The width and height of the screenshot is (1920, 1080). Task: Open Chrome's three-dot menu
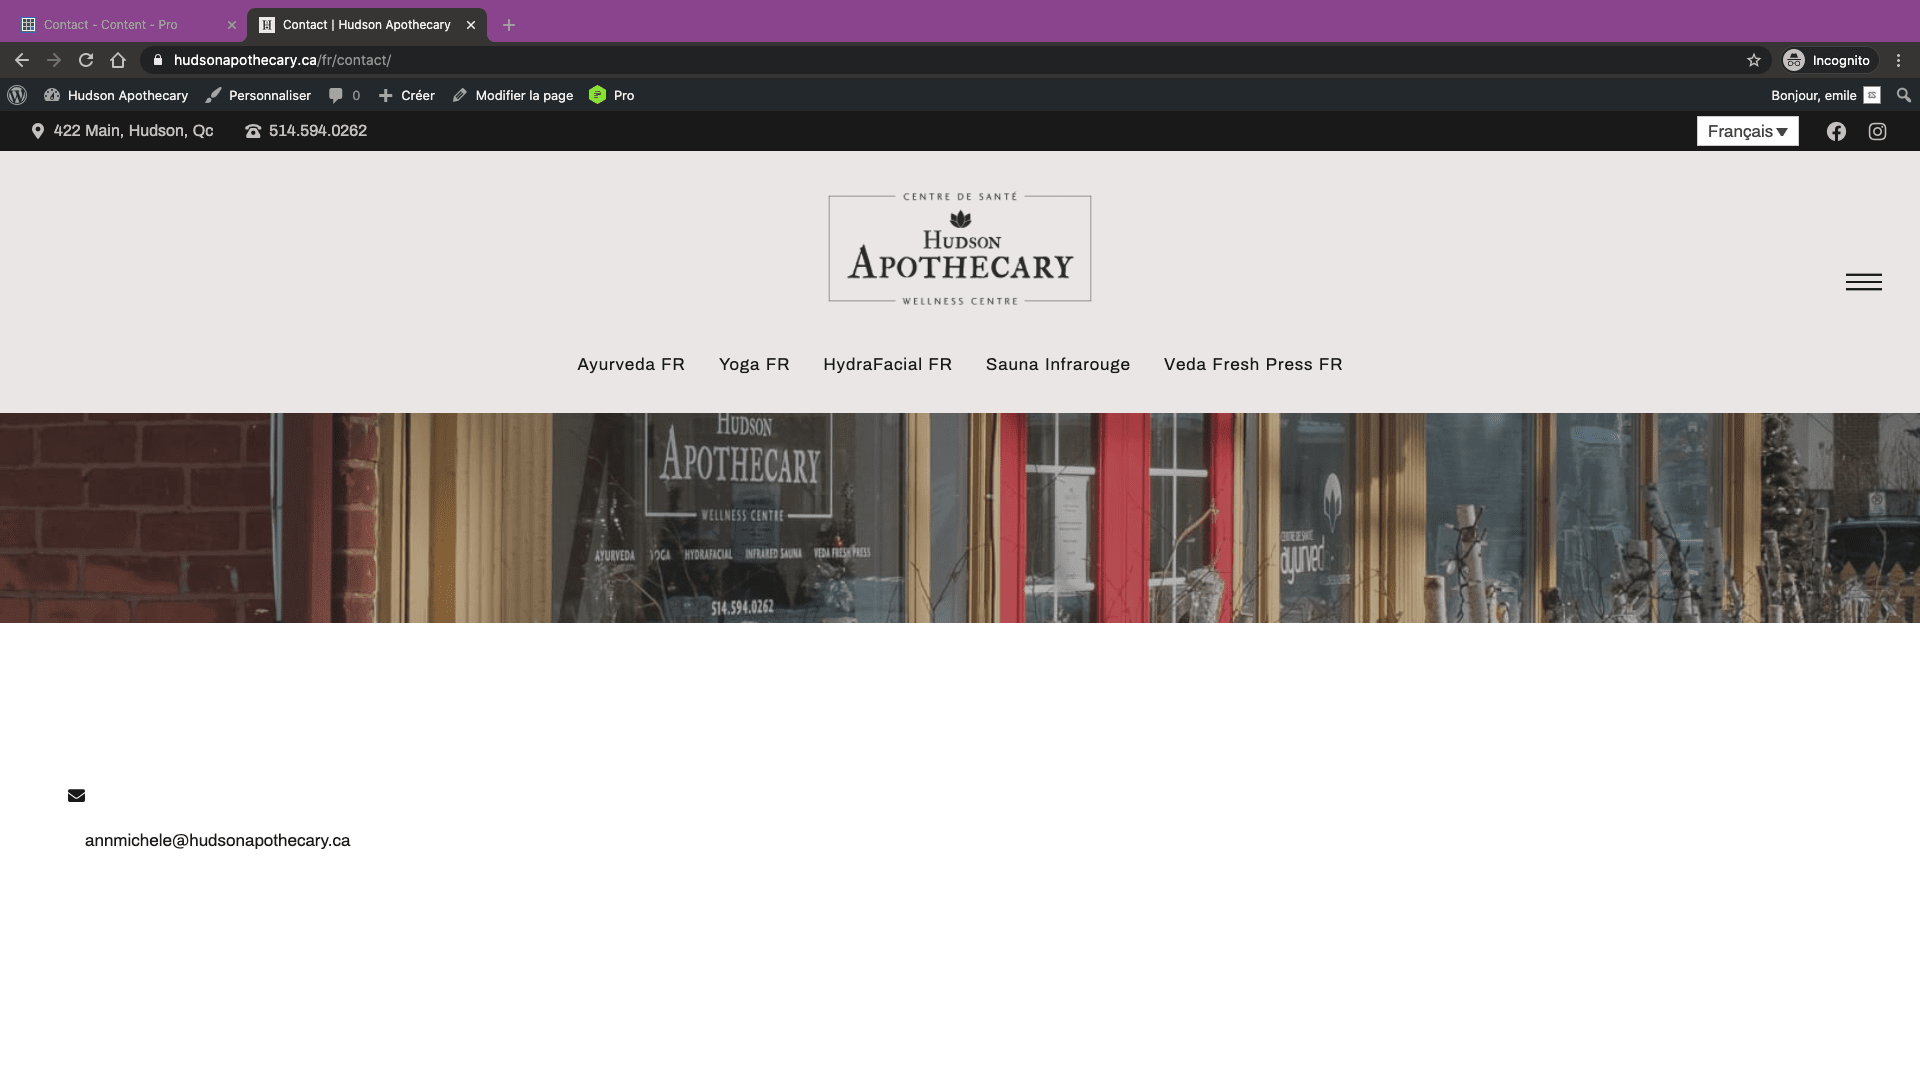point(1898,60)
